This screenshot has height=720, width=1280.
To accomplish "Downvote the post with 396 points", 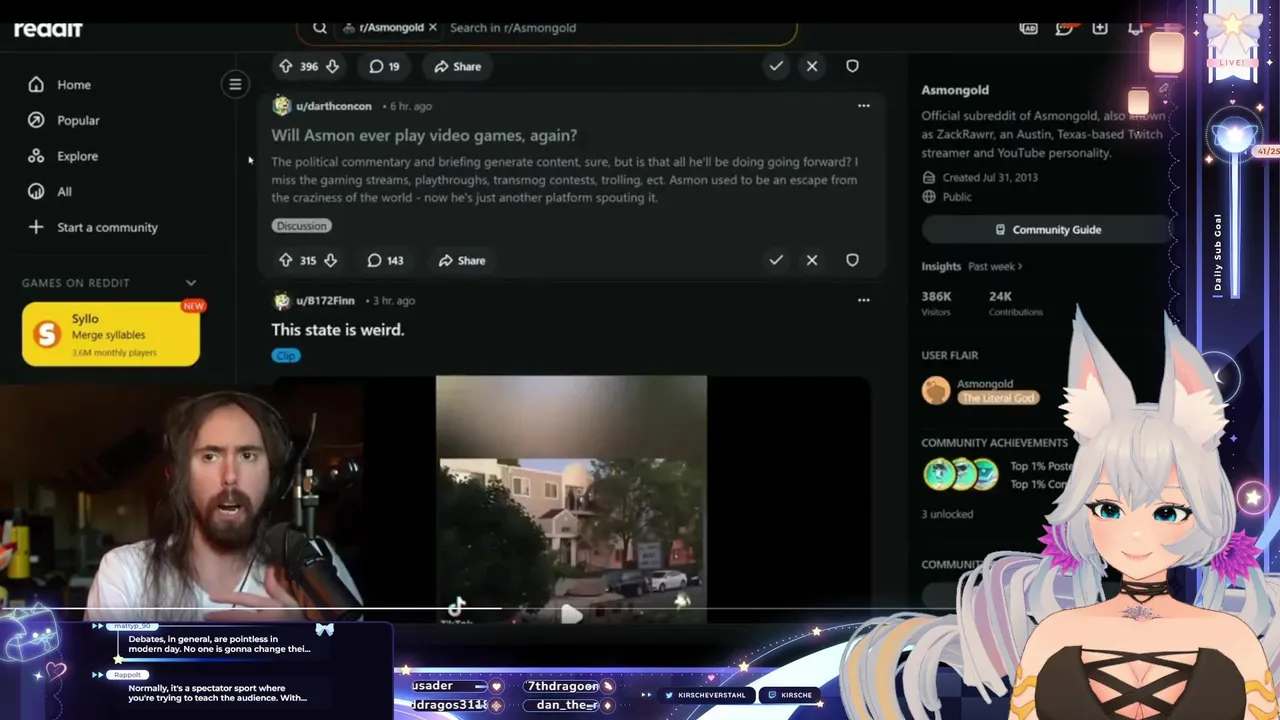I will click(x=332, y=66).
